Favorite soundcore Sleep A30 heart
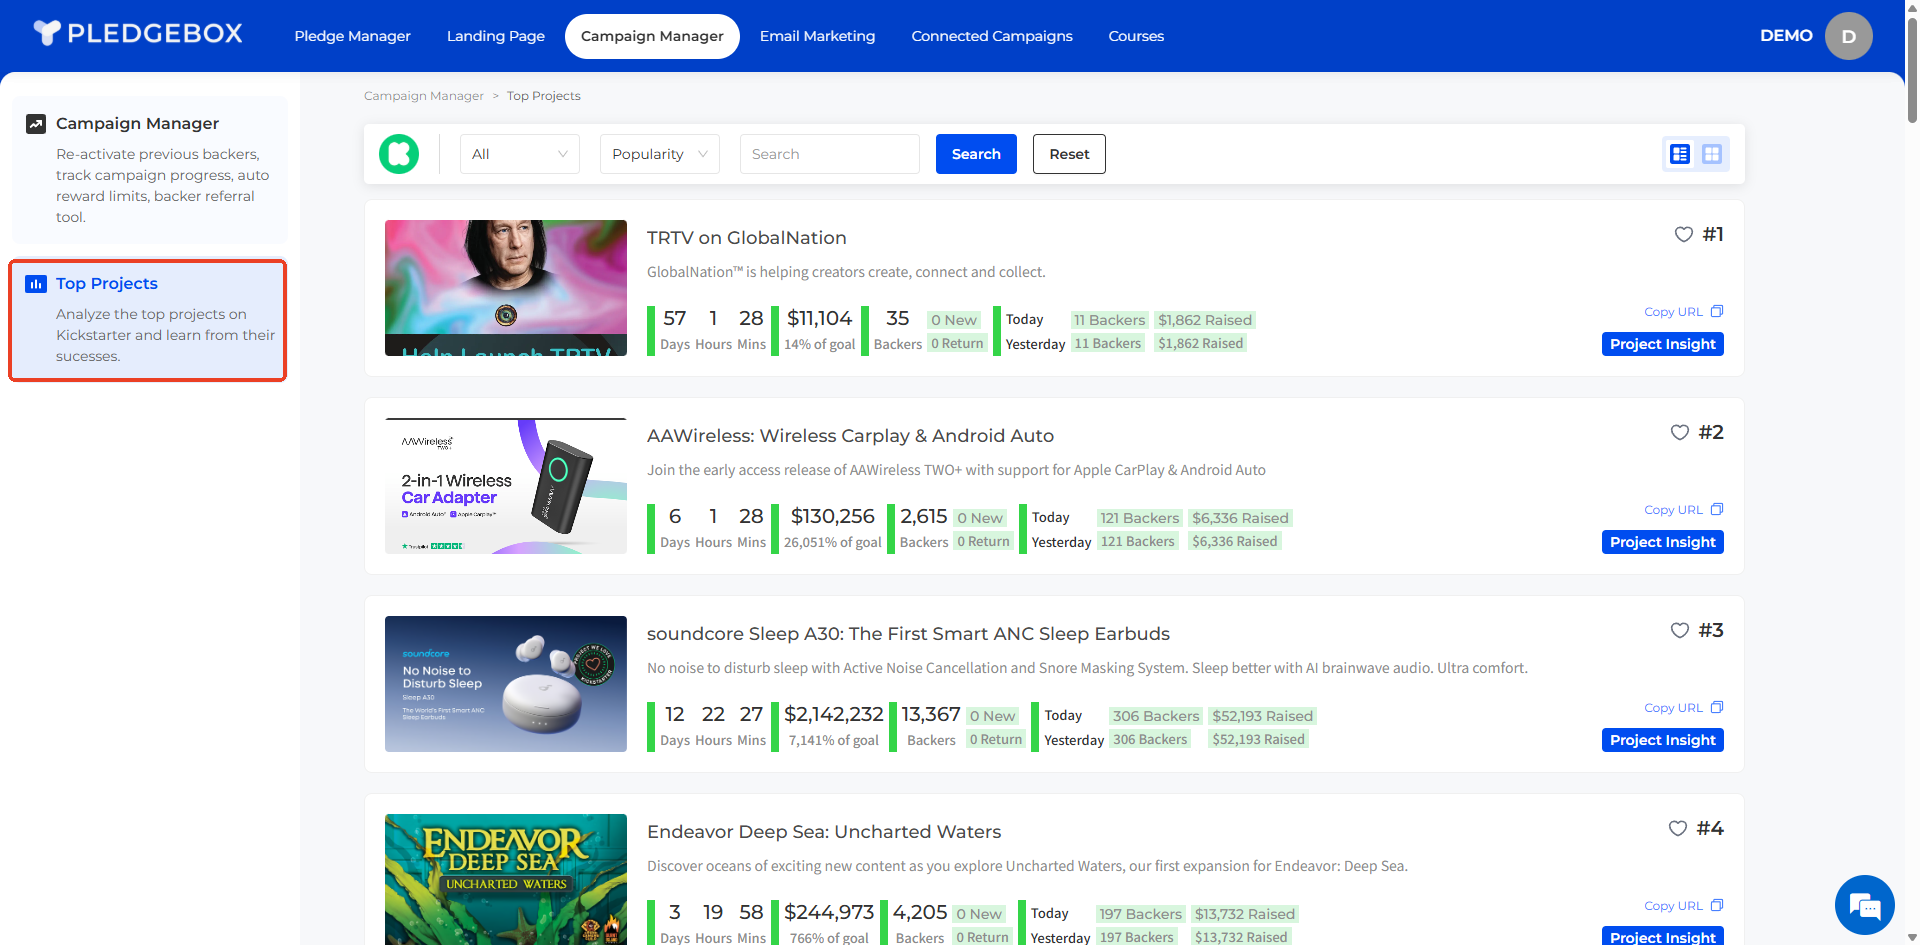1920x945 pixels. pos(1680,630)
